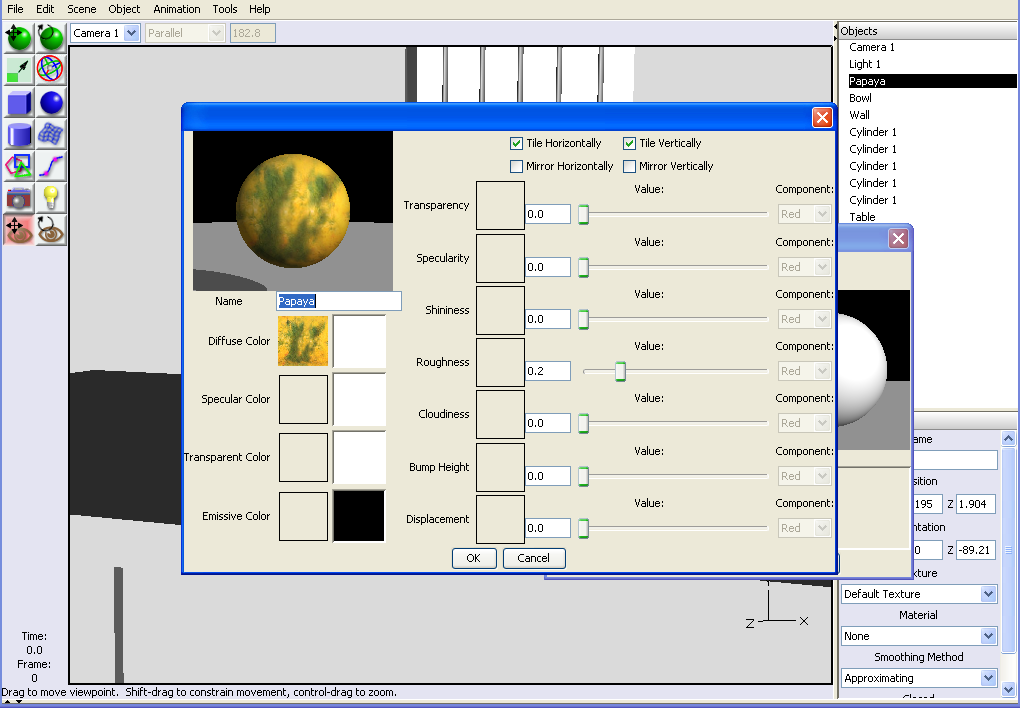Viewport: 1020px width, 708px height.
Task: Click OK to confirm the texture
Action: tap(473, 558)
